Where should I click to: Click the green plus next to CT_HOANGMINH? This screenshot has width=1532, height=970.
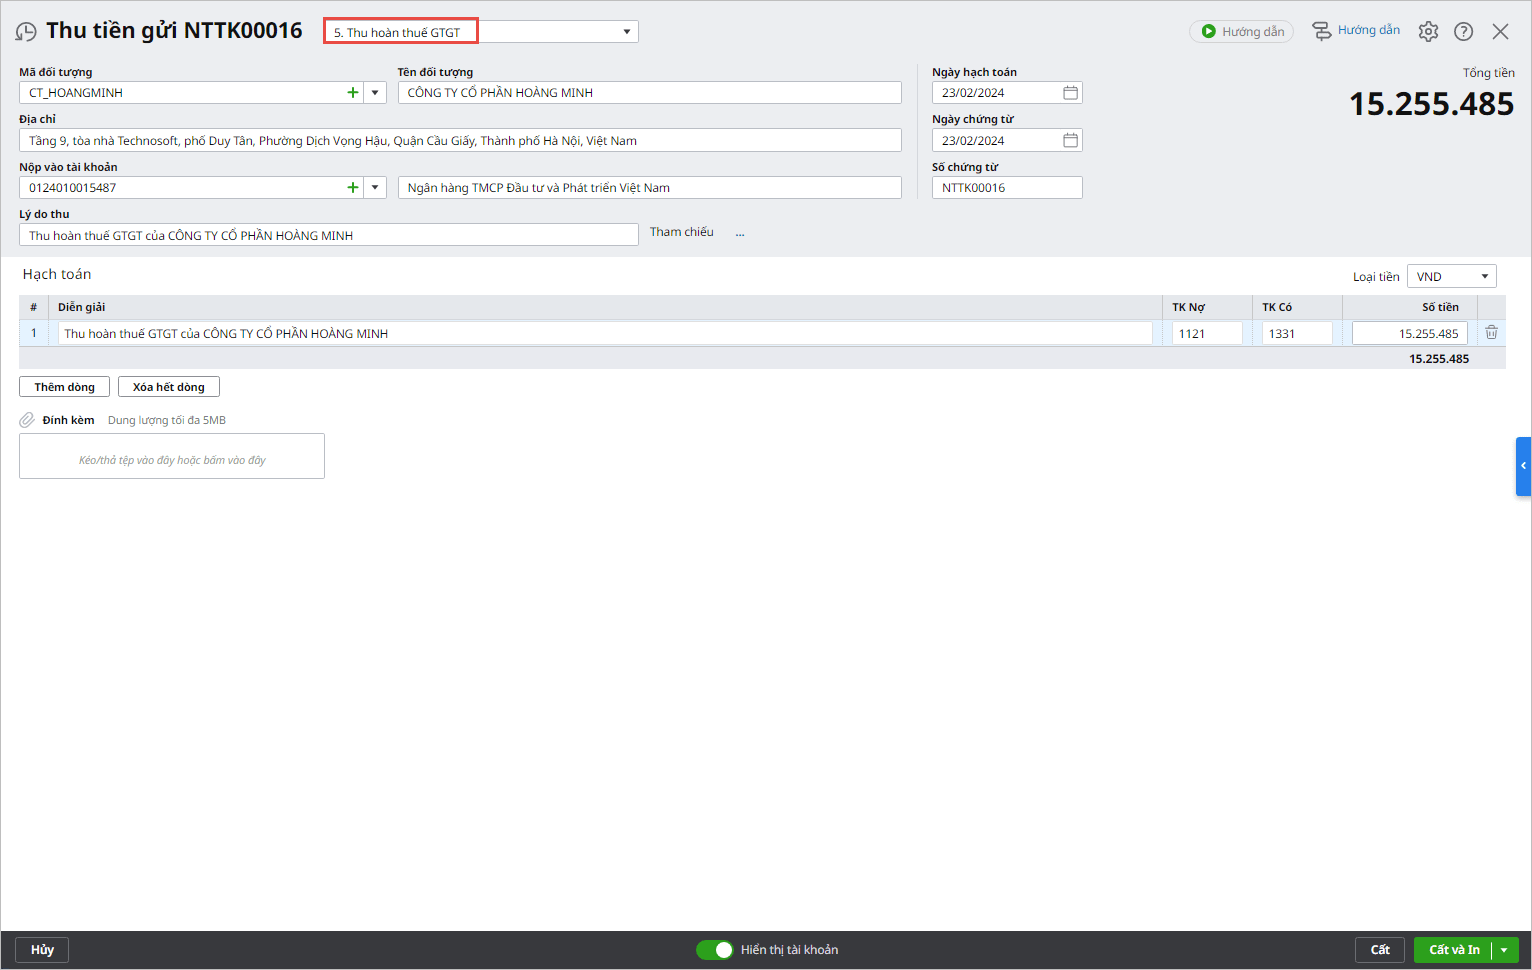(352, 93)
